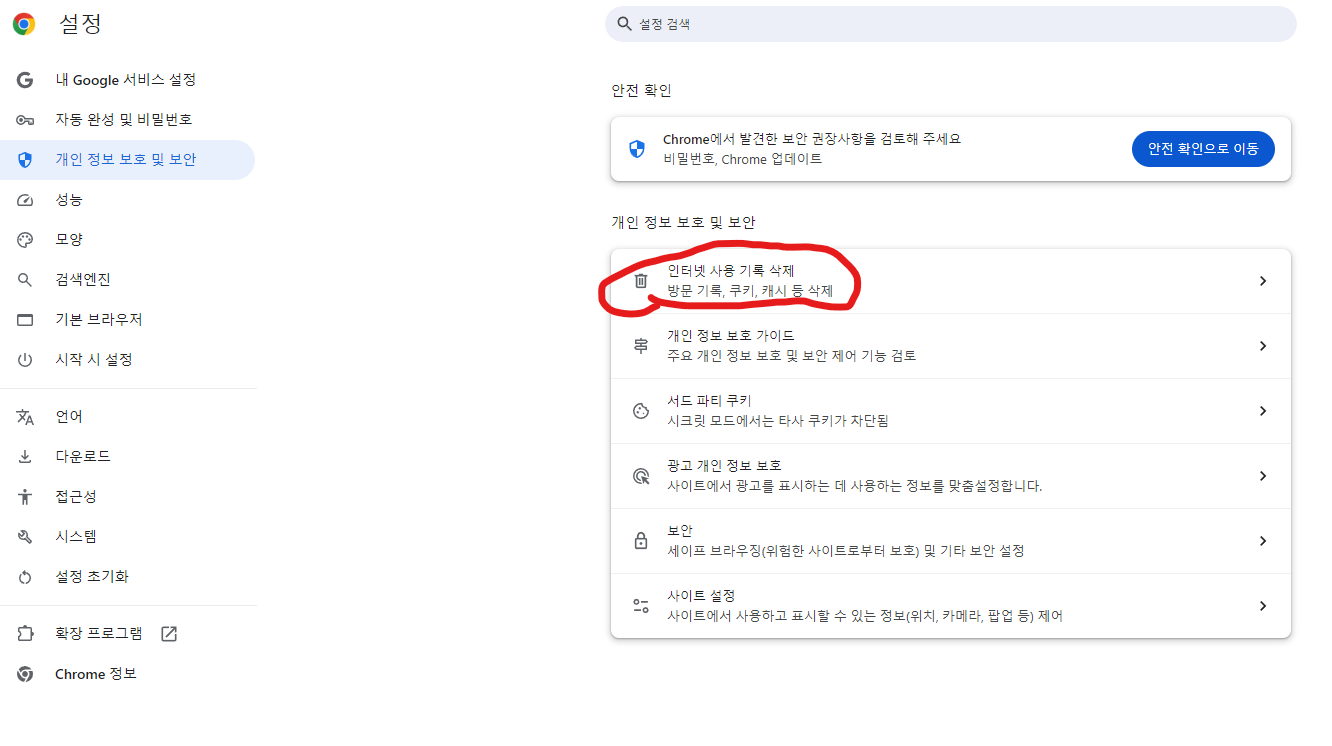Click 비밀번호, Chrome 업데이트 text in safety card
The height and width of the screenshot is (746, 1332).
pos(742,159)
